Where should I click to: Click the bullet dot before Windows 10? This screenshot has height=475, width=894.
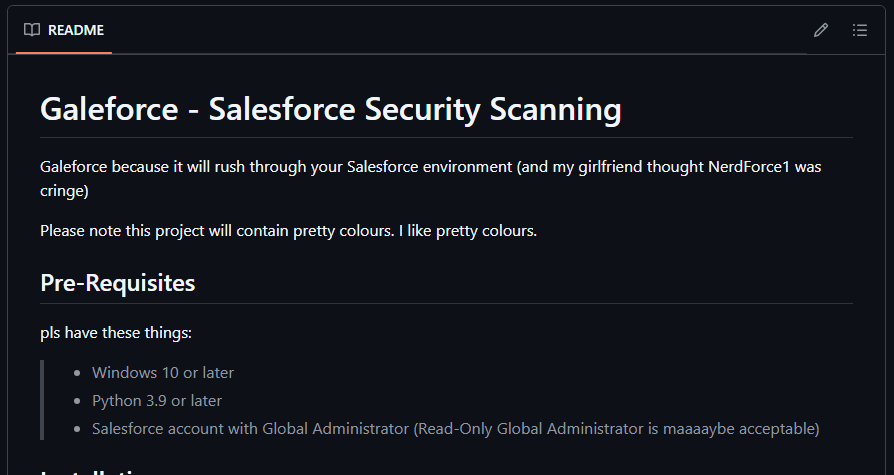tap(78, 373)
